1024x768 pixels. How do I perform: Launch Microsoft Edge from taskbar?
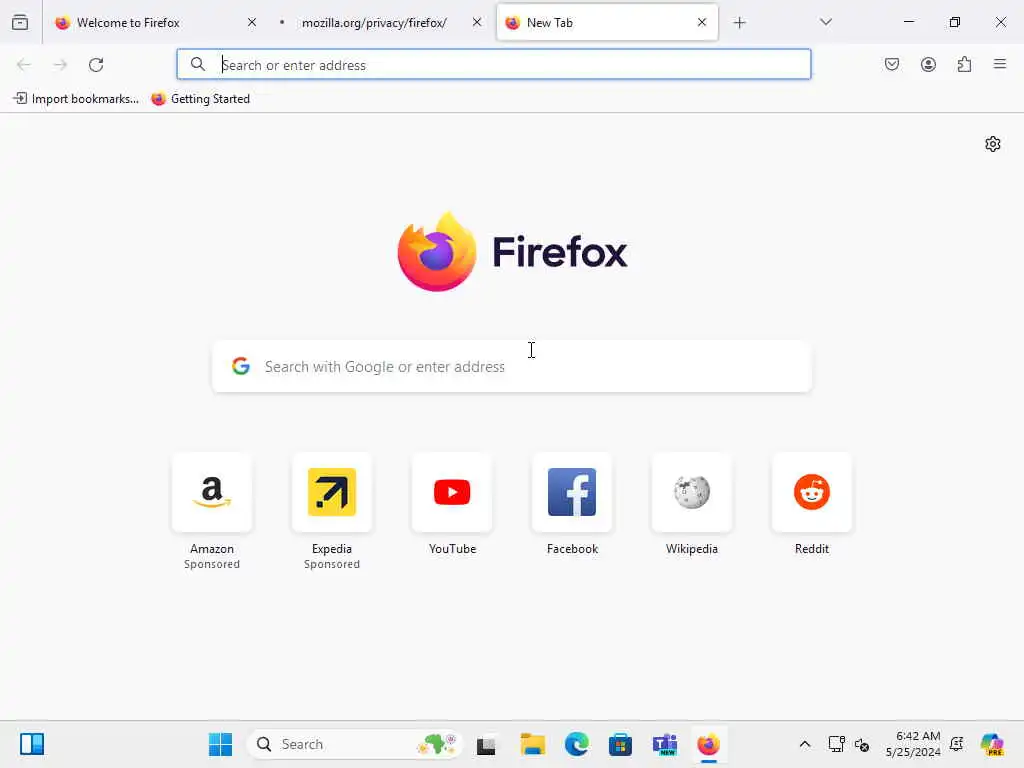pos(577,744)
